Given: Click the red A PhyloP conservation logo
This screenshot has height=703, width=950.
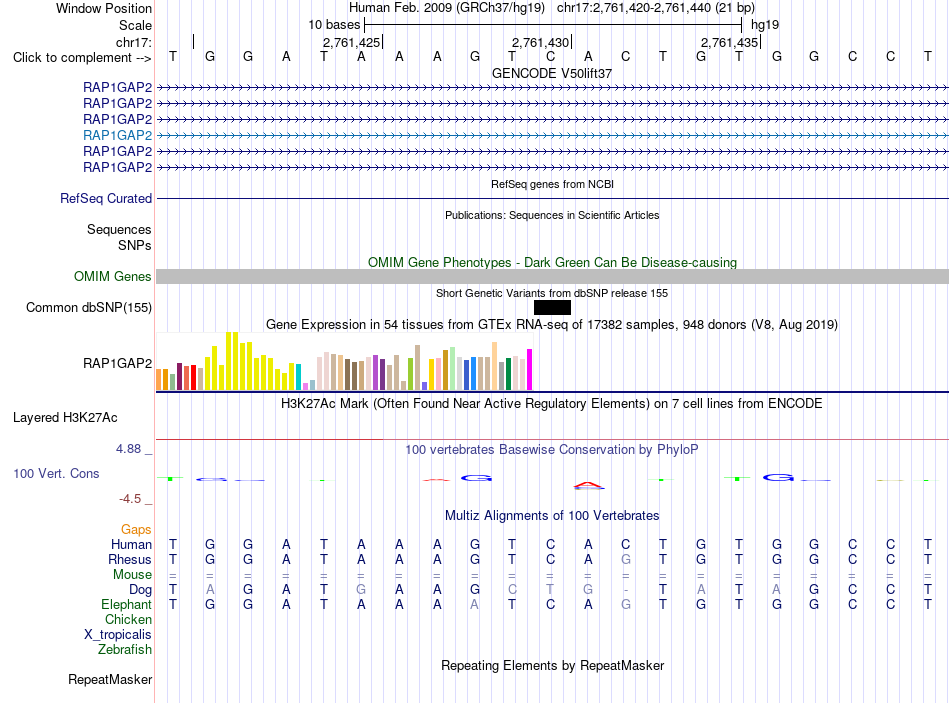Looking at the screenshot, I should coord(588,485).
